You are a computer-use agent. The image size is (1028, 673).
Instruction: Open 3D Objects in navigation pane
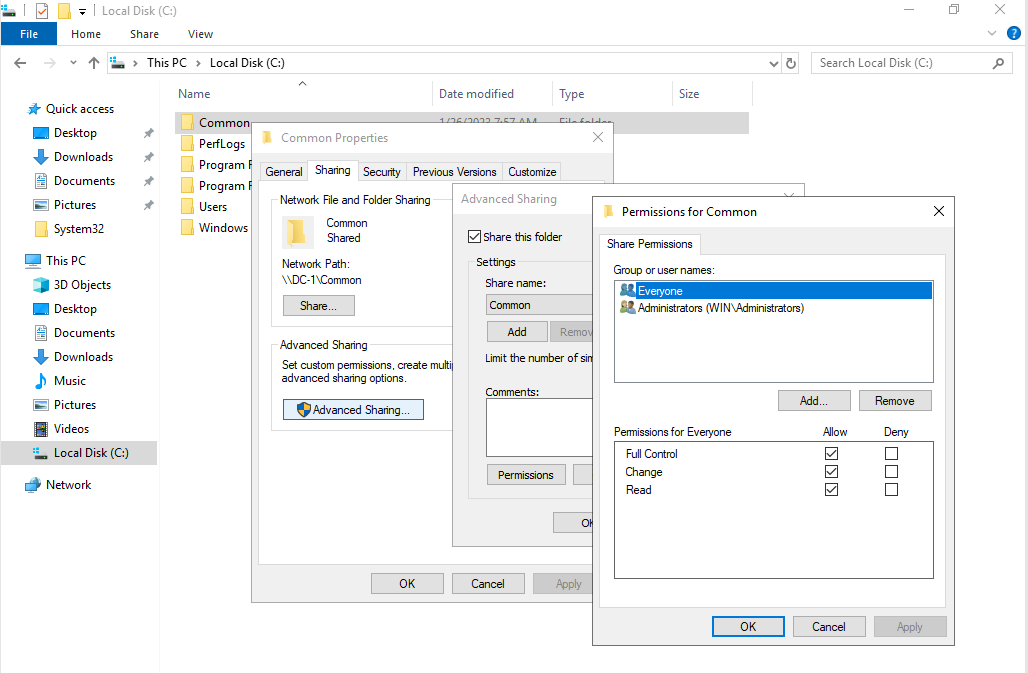[82, 285]
